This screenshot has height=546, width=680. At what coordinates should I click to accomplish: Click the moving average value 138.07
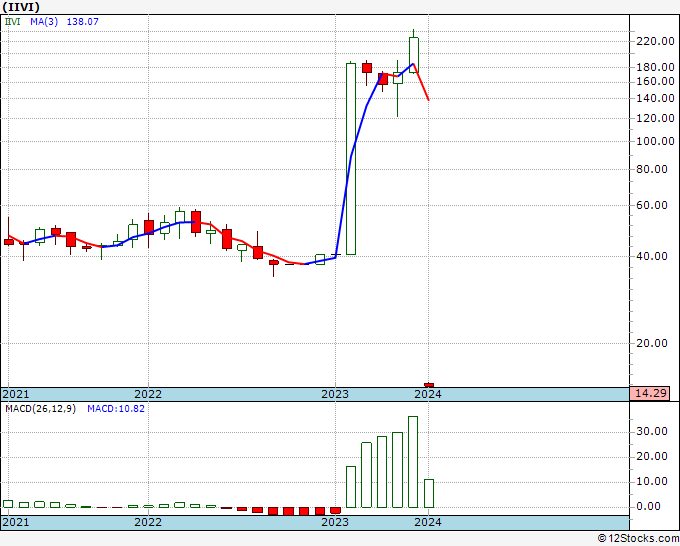82,21
